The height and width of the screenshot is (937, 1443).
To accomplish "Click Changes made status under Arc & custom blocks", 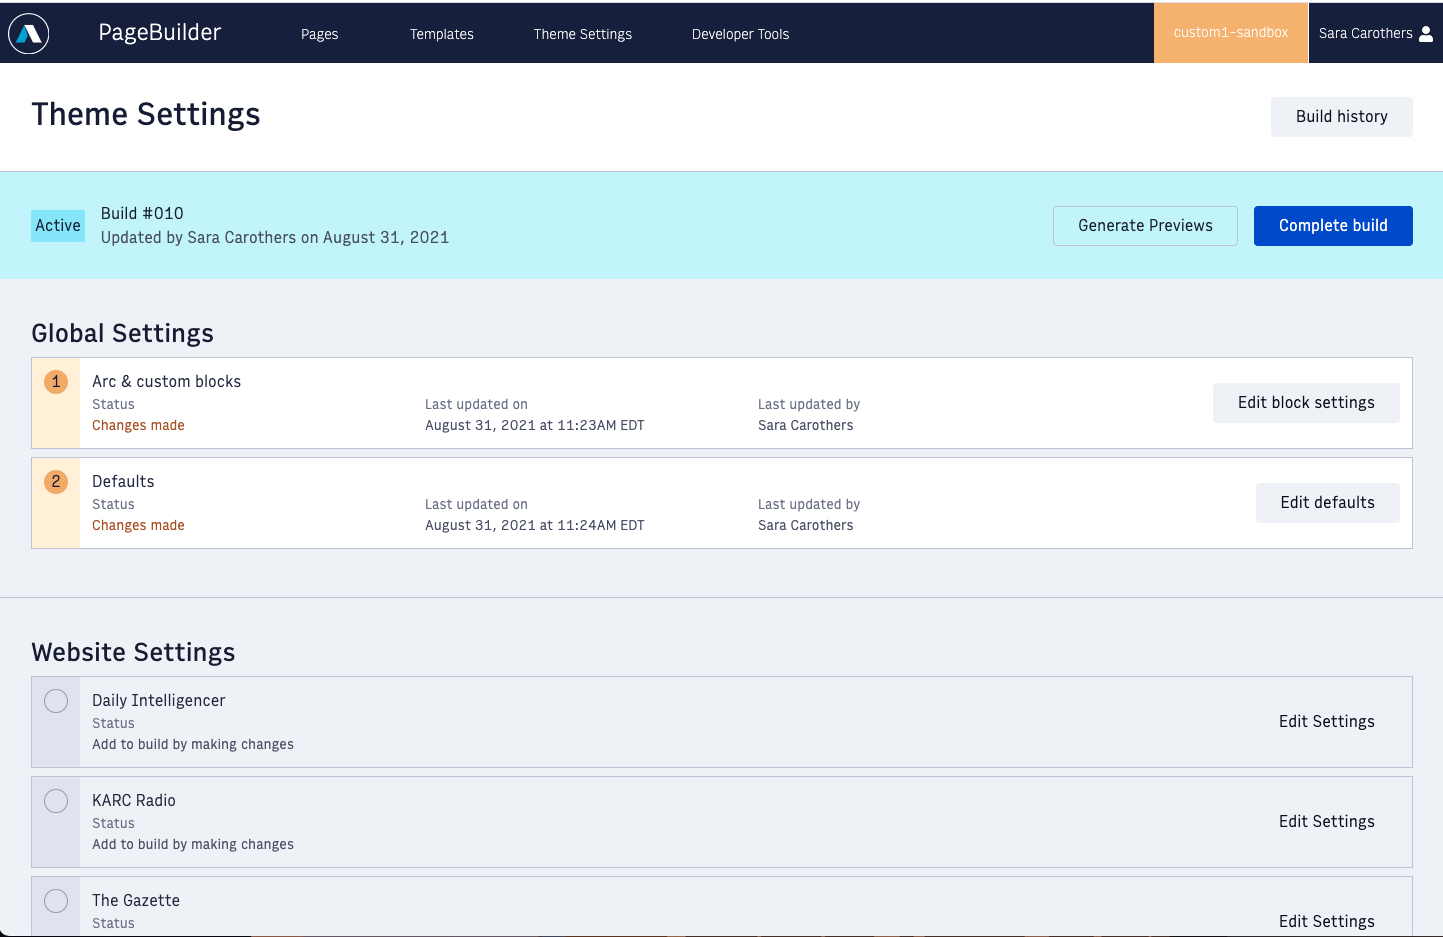I will pyautogui.click(x=138, y=426).
